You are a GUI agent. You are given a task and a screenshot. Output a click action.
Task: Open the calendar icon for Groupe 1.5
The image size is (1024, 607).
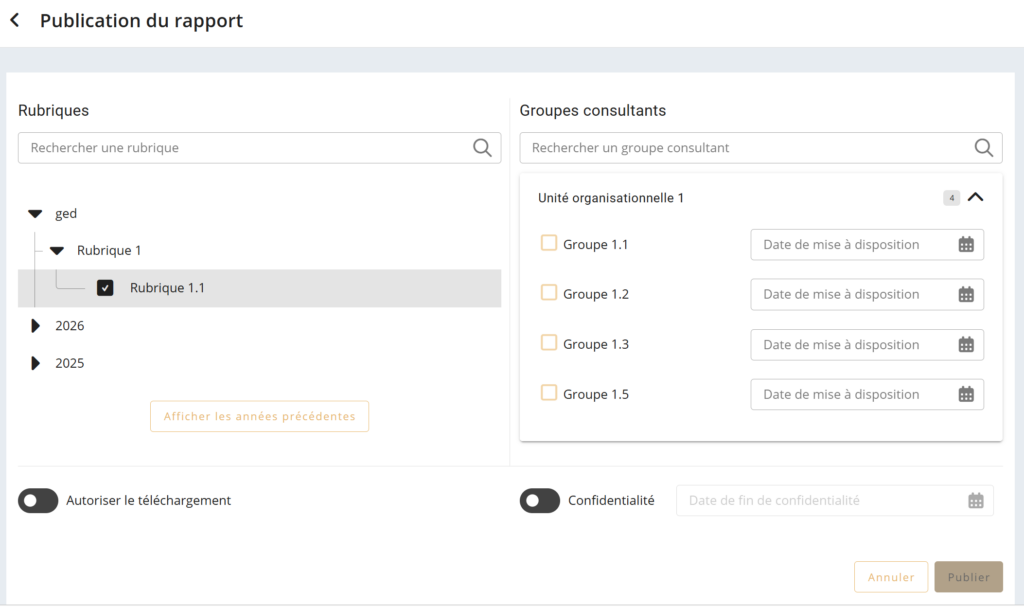click(966, 395)
